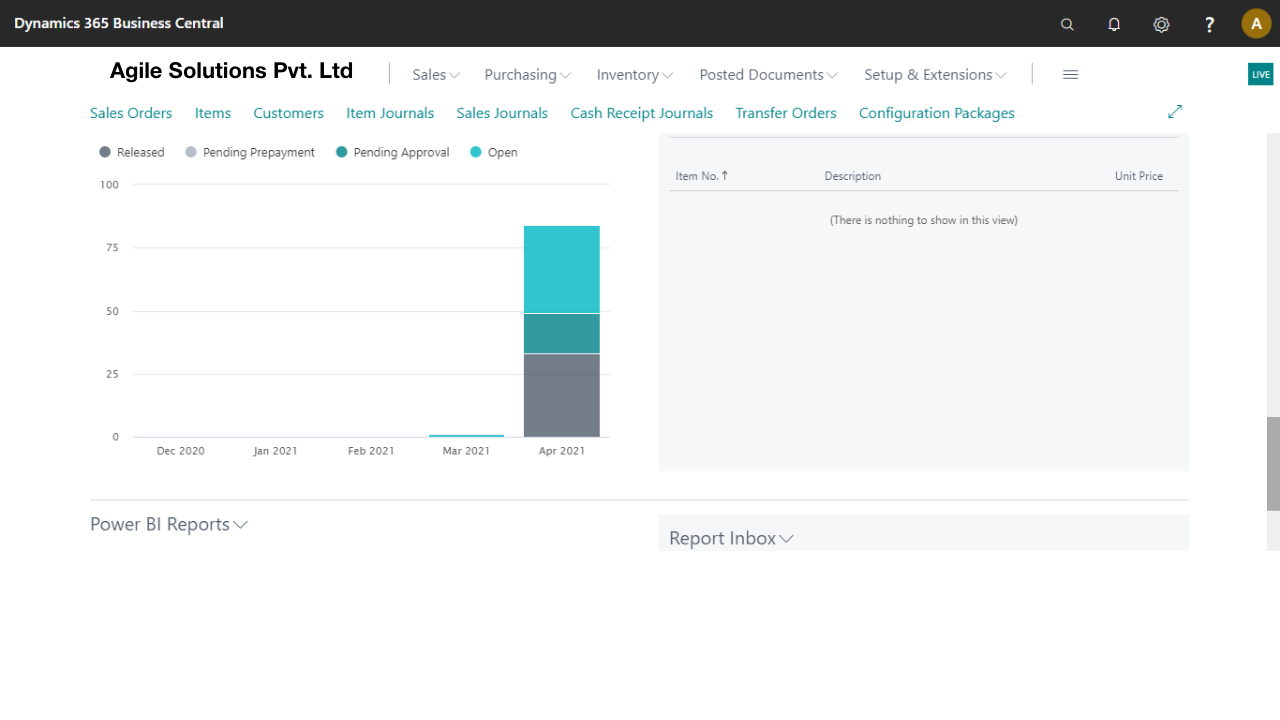Viewport: 1280px width, 720px height.
Task: Open the search magnifier icon
Action: [x=1067, y=24]
